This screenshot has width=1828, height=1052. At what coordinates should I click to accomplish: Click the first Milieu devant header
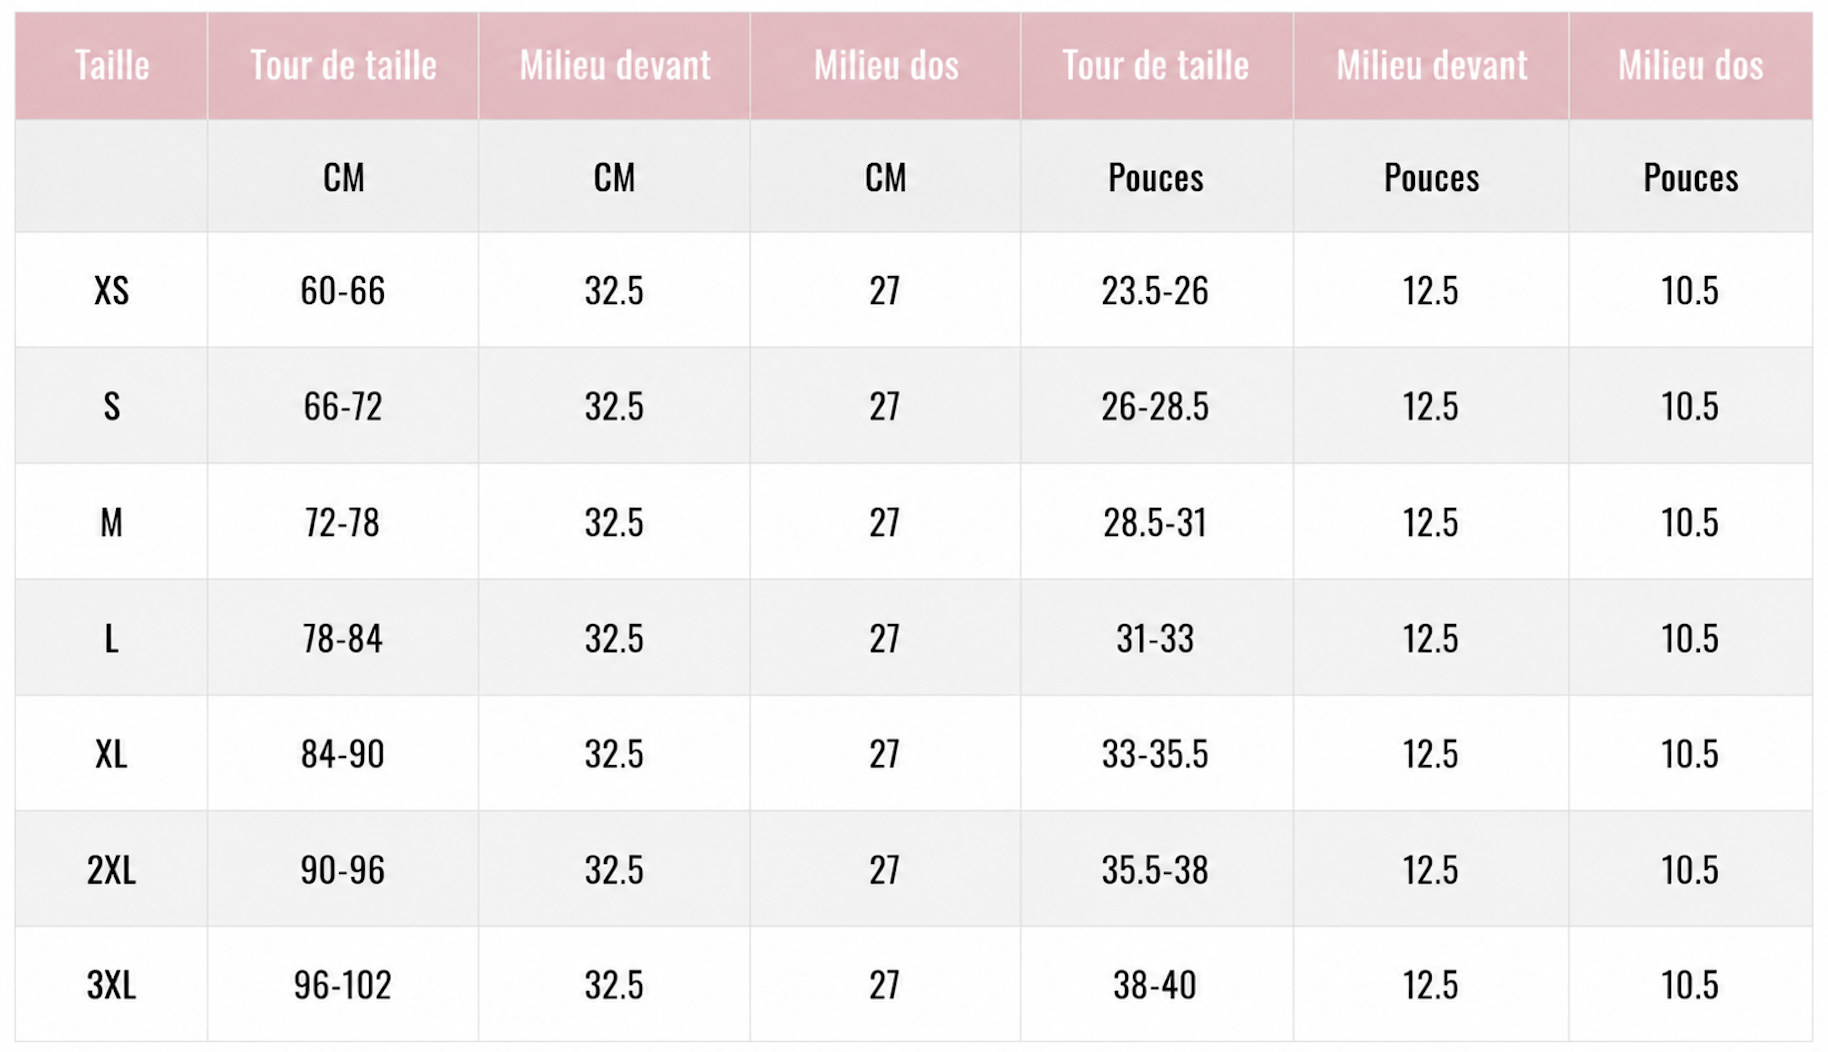[615, 66]
